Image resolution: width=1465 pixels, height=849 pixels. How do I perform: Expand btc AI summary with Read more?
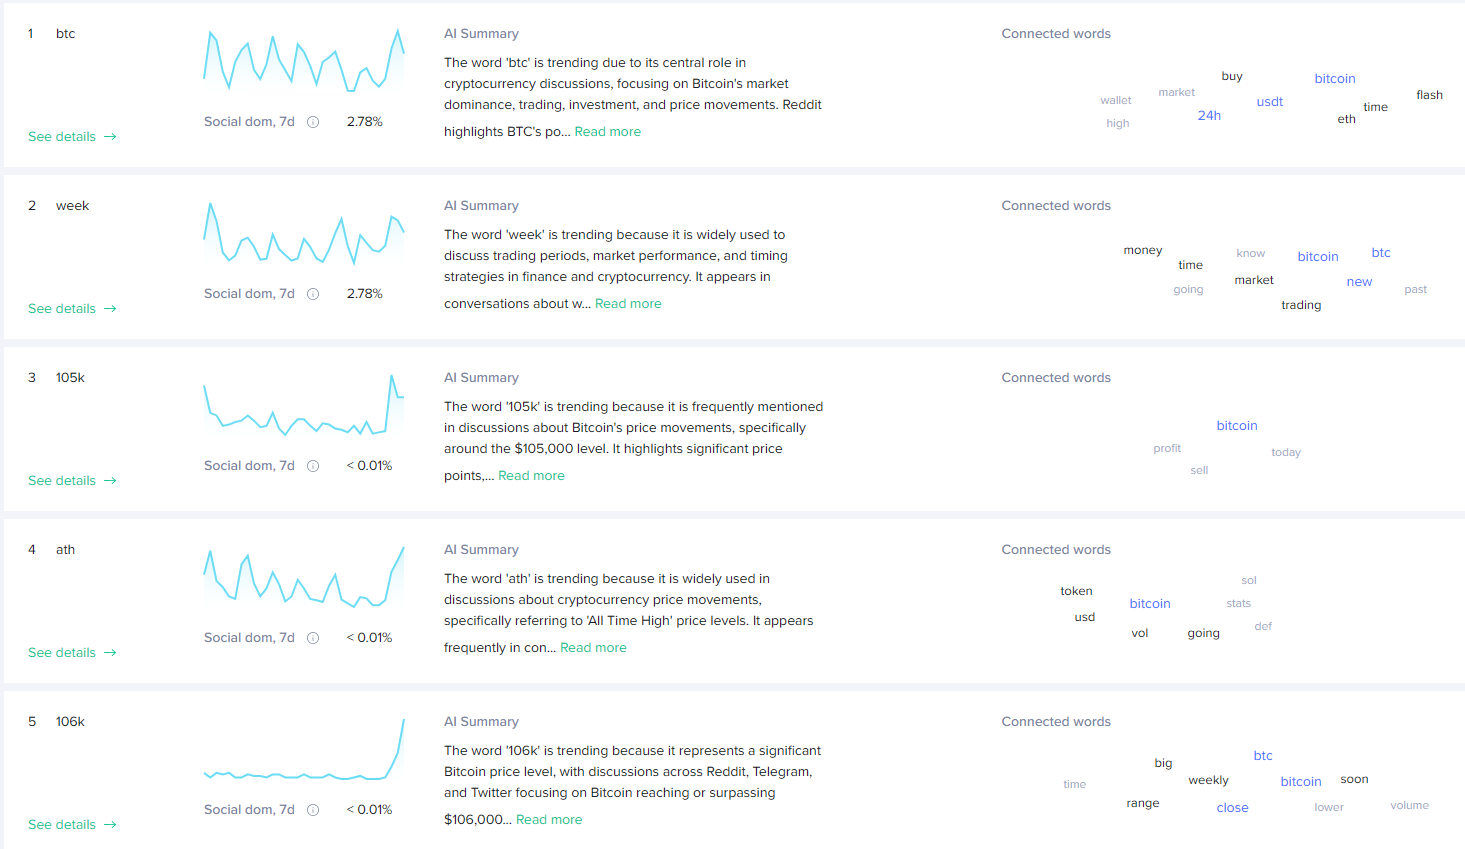click(607, 132)
